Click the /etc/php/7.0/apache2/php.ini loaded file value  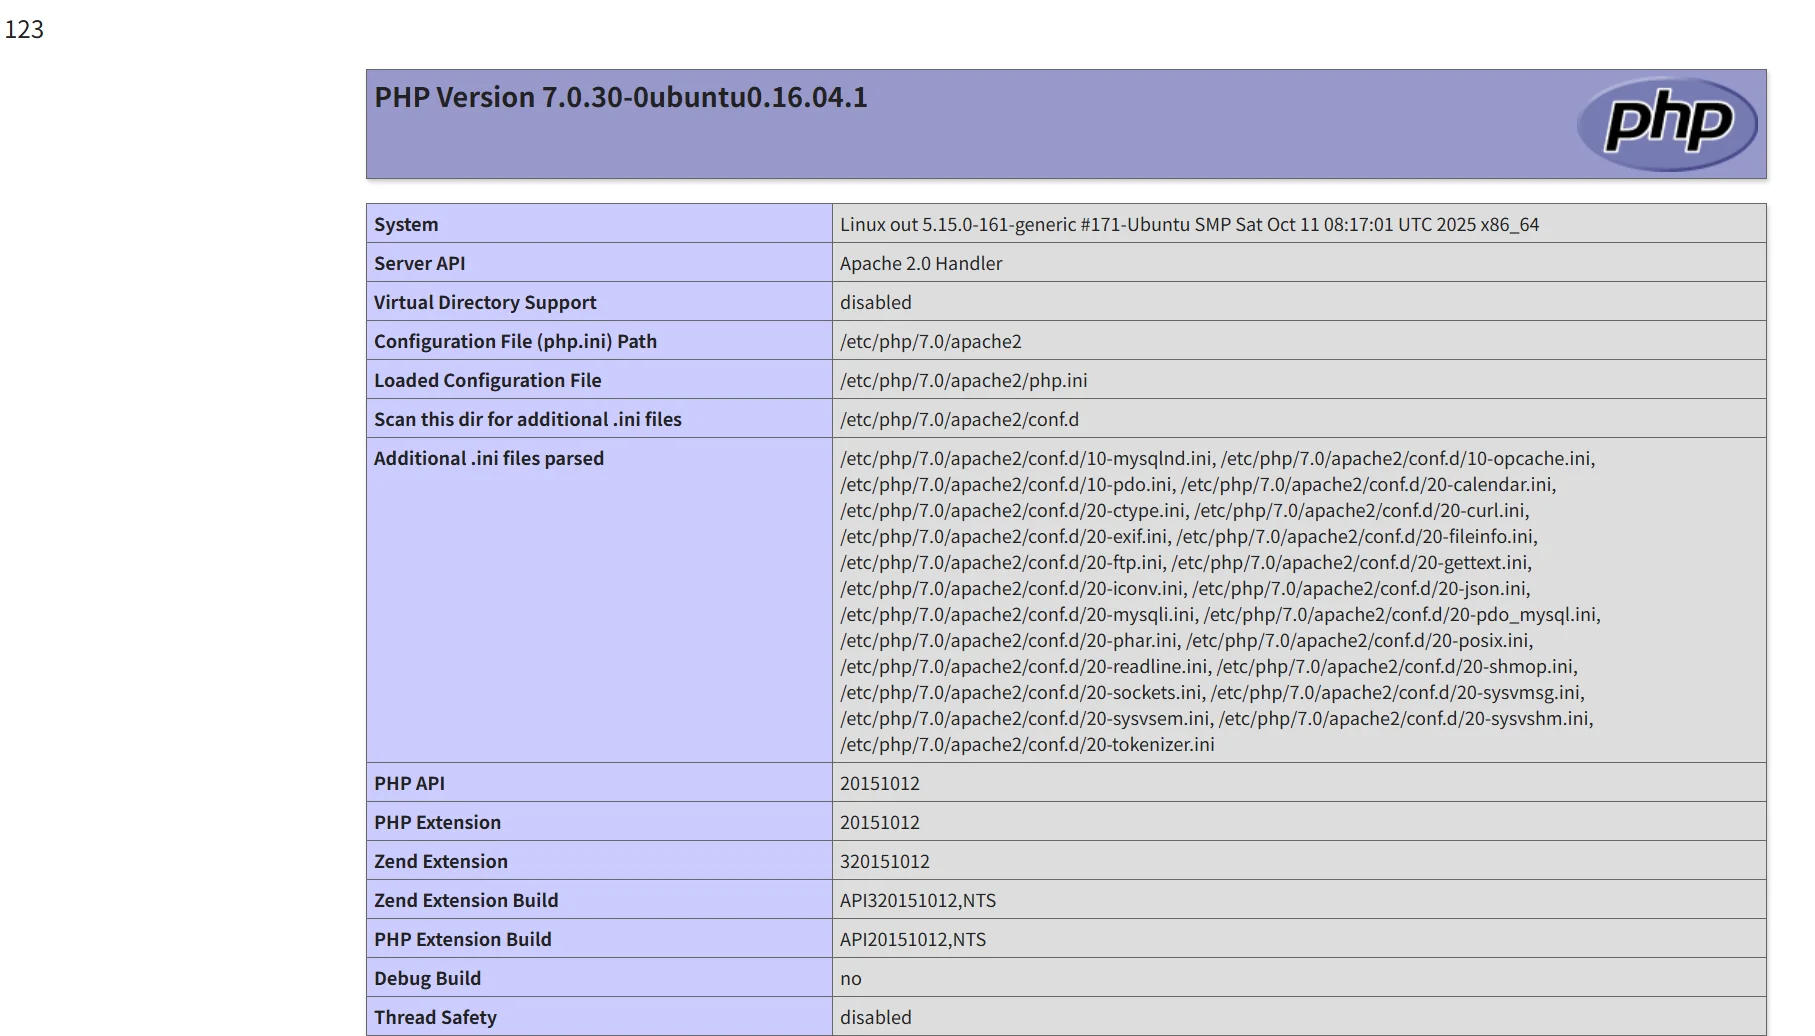click(963, 380)
